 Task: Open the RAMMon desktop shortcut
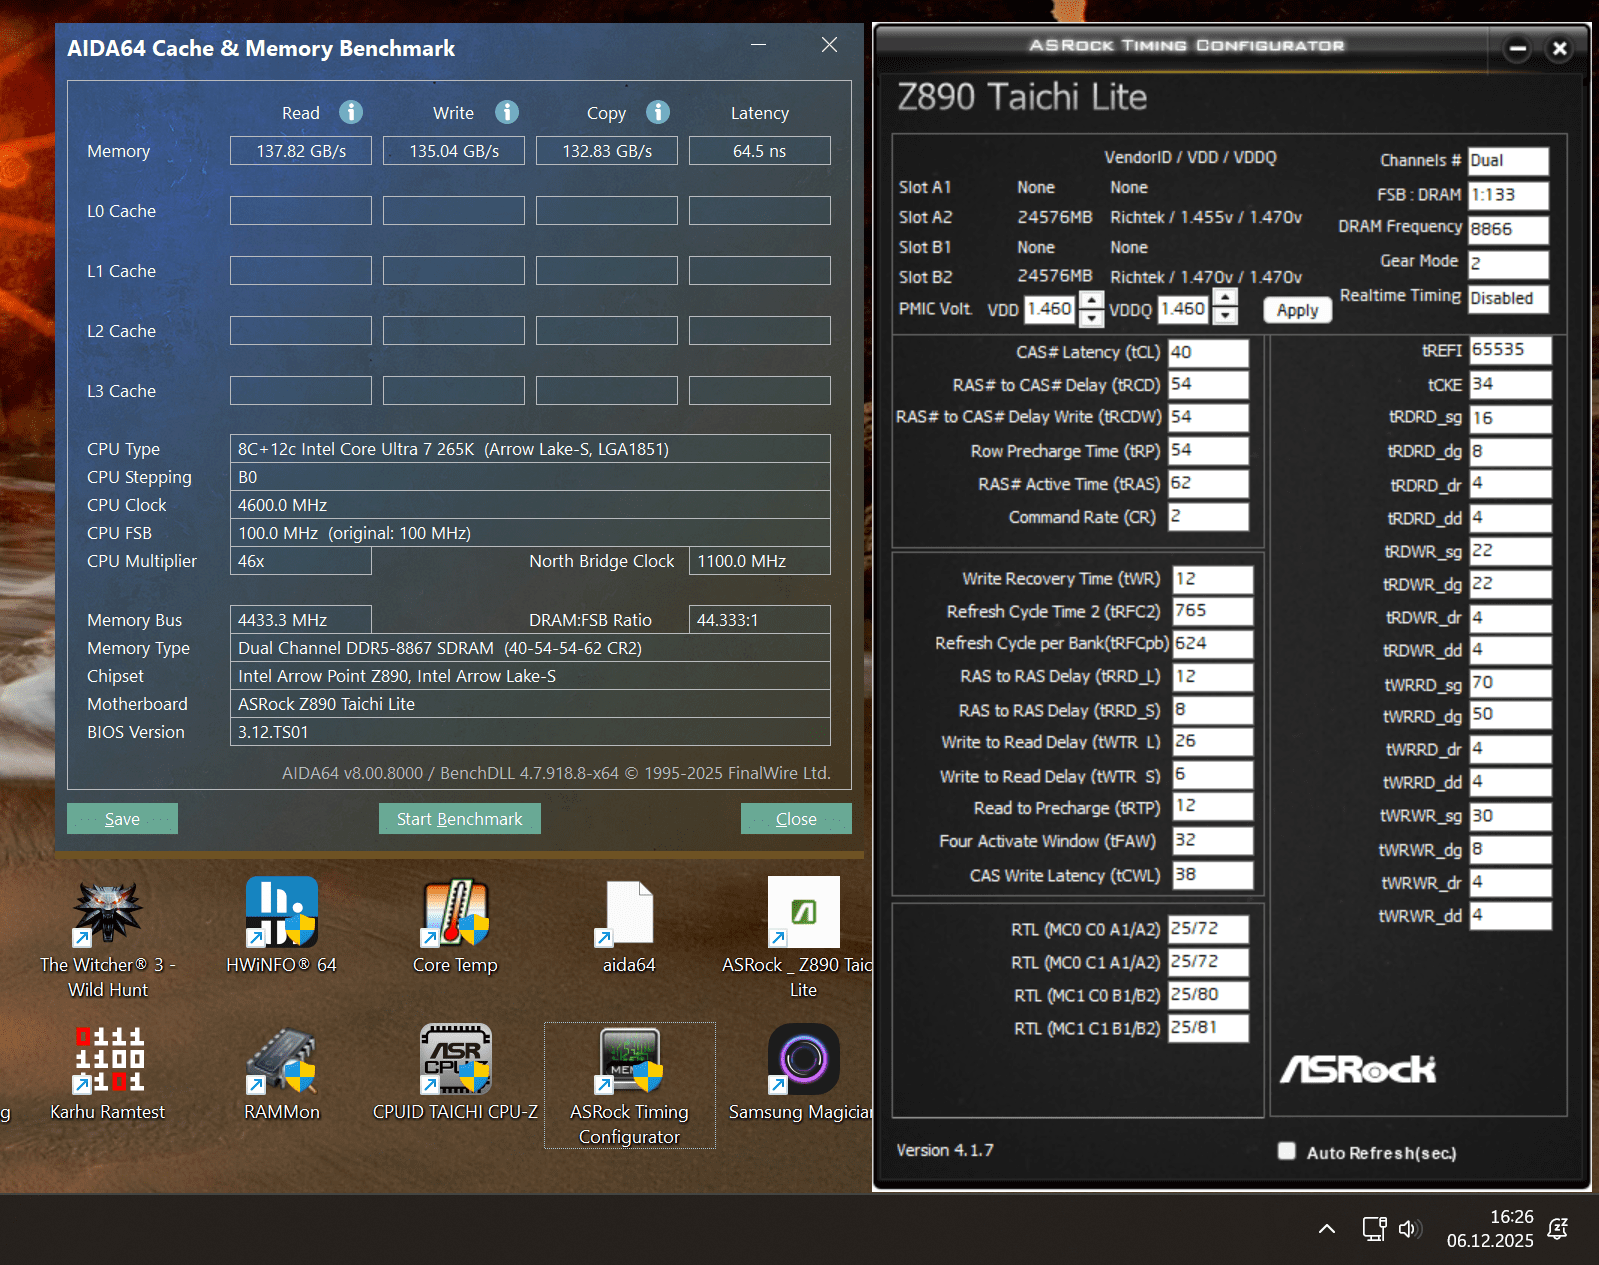[x=282, y=1073]
